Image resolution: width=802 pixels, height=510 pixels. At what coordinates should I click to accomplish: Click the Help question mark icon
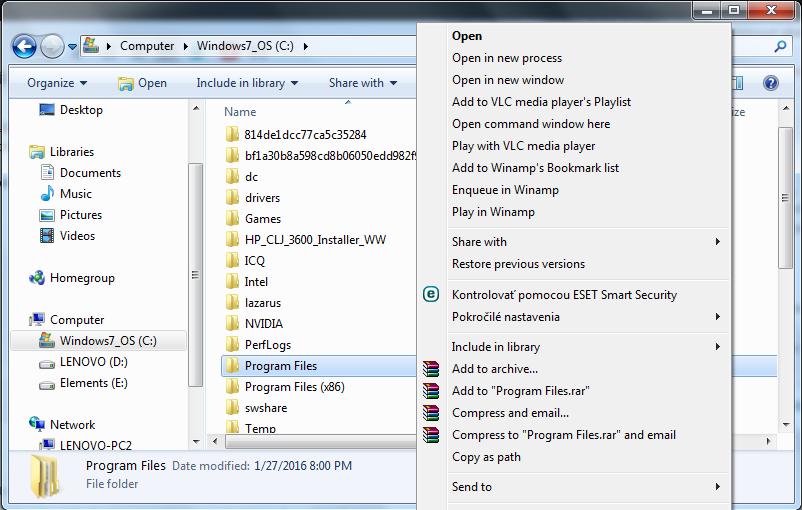(770, 83)
